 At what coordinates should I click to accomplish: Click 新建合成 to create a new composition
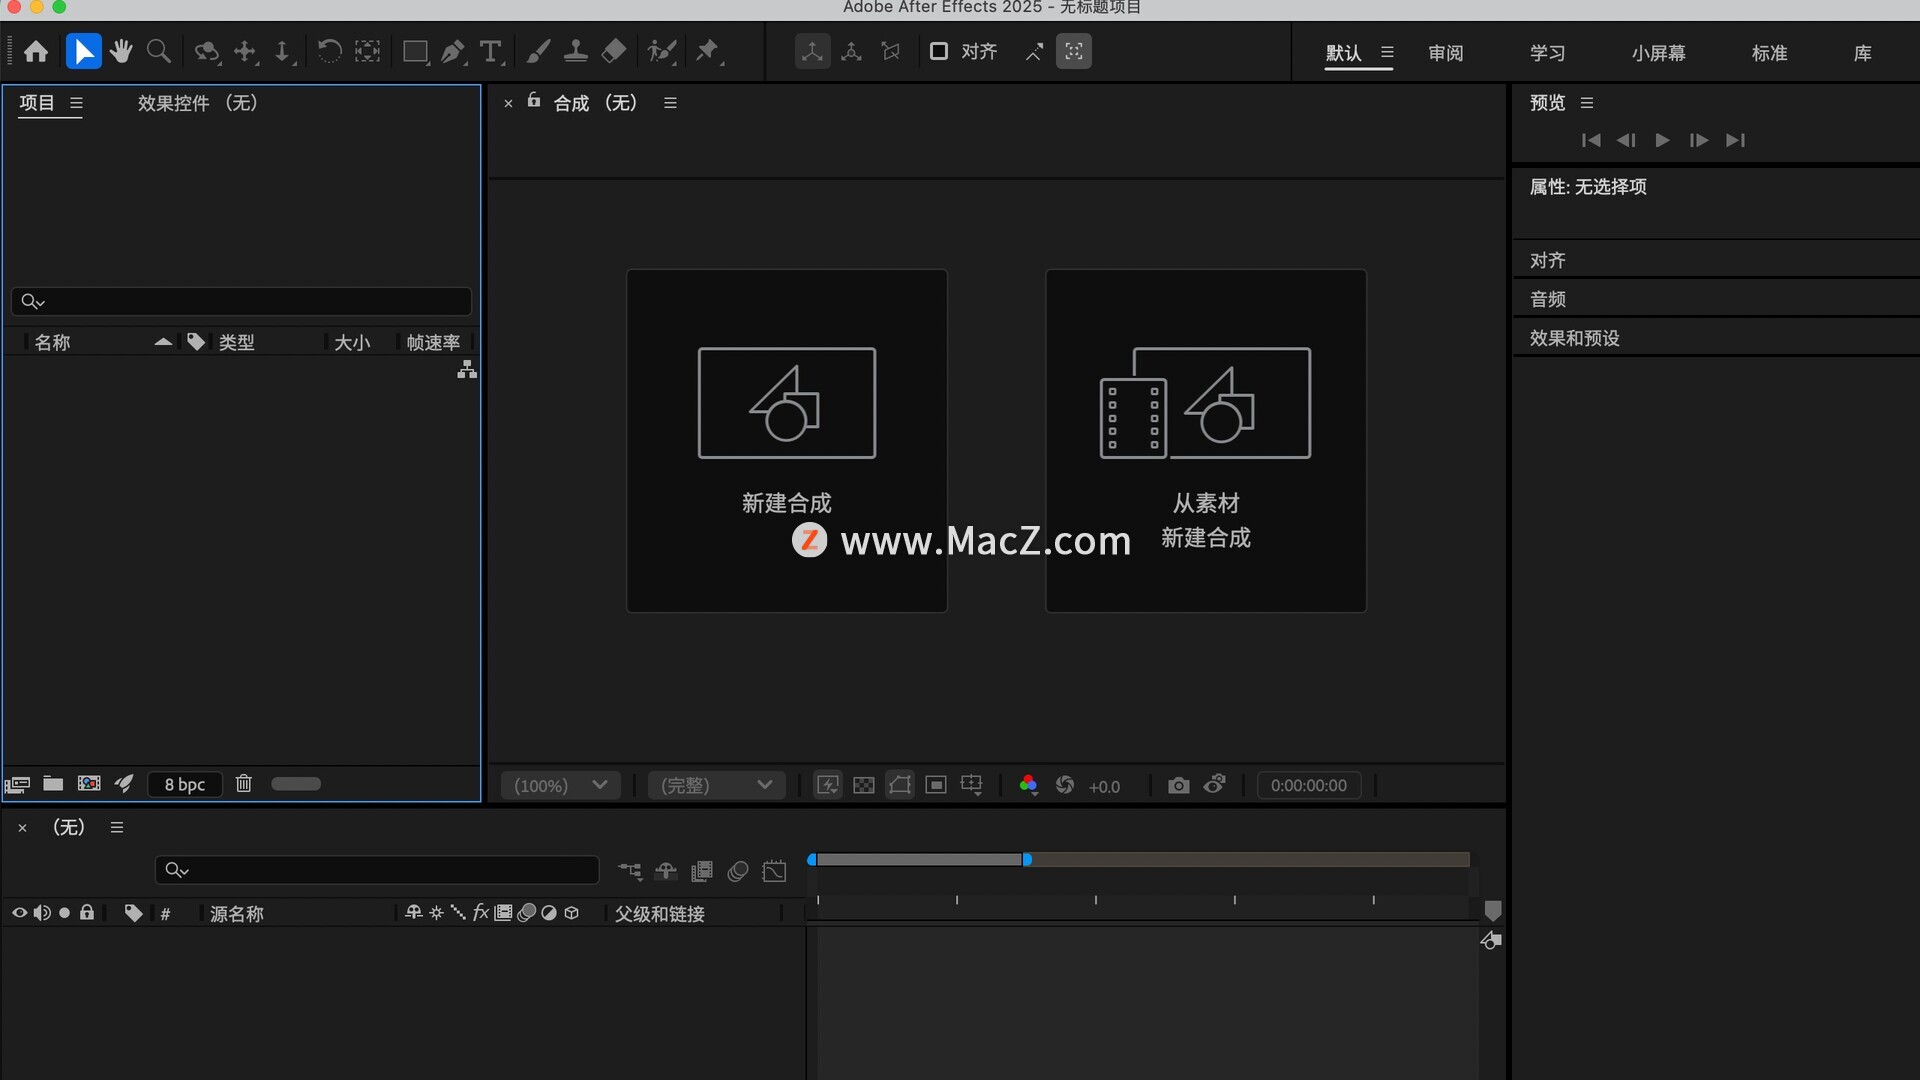[787, 440]
